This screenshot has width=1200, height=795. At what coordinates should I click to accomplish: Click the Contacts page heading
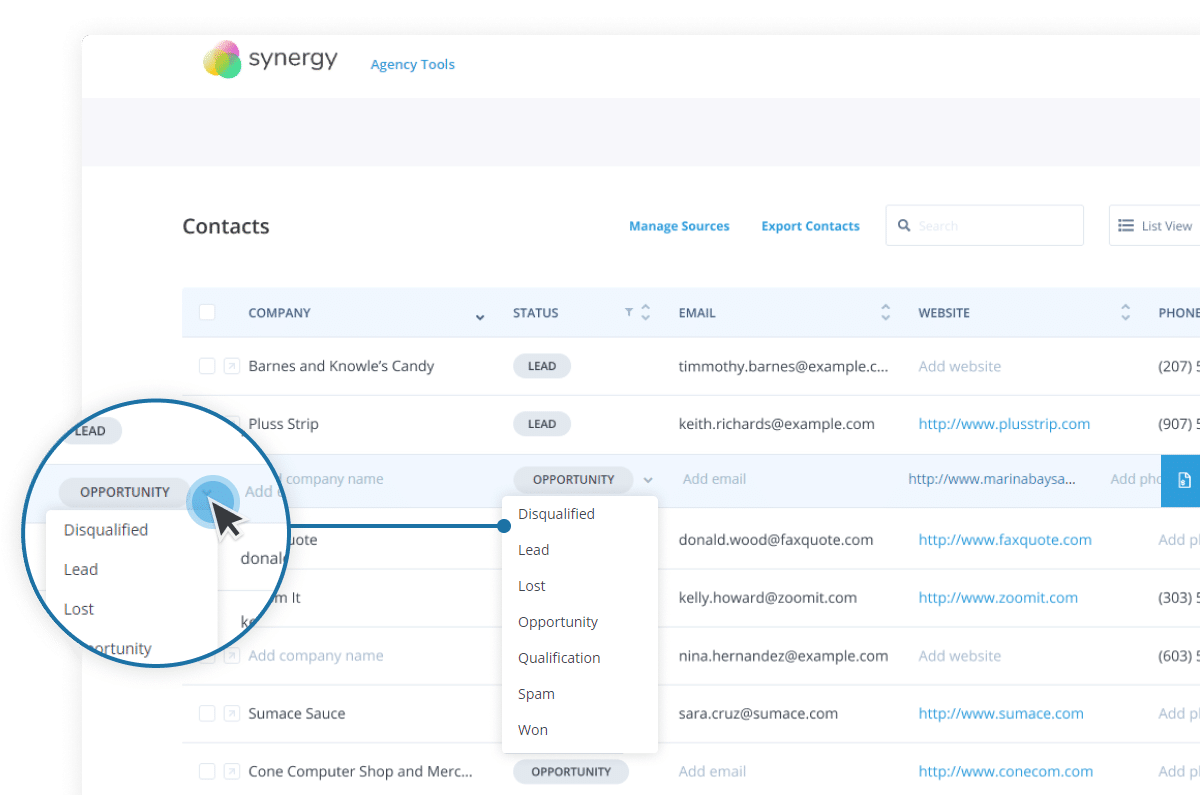[226, 227]
